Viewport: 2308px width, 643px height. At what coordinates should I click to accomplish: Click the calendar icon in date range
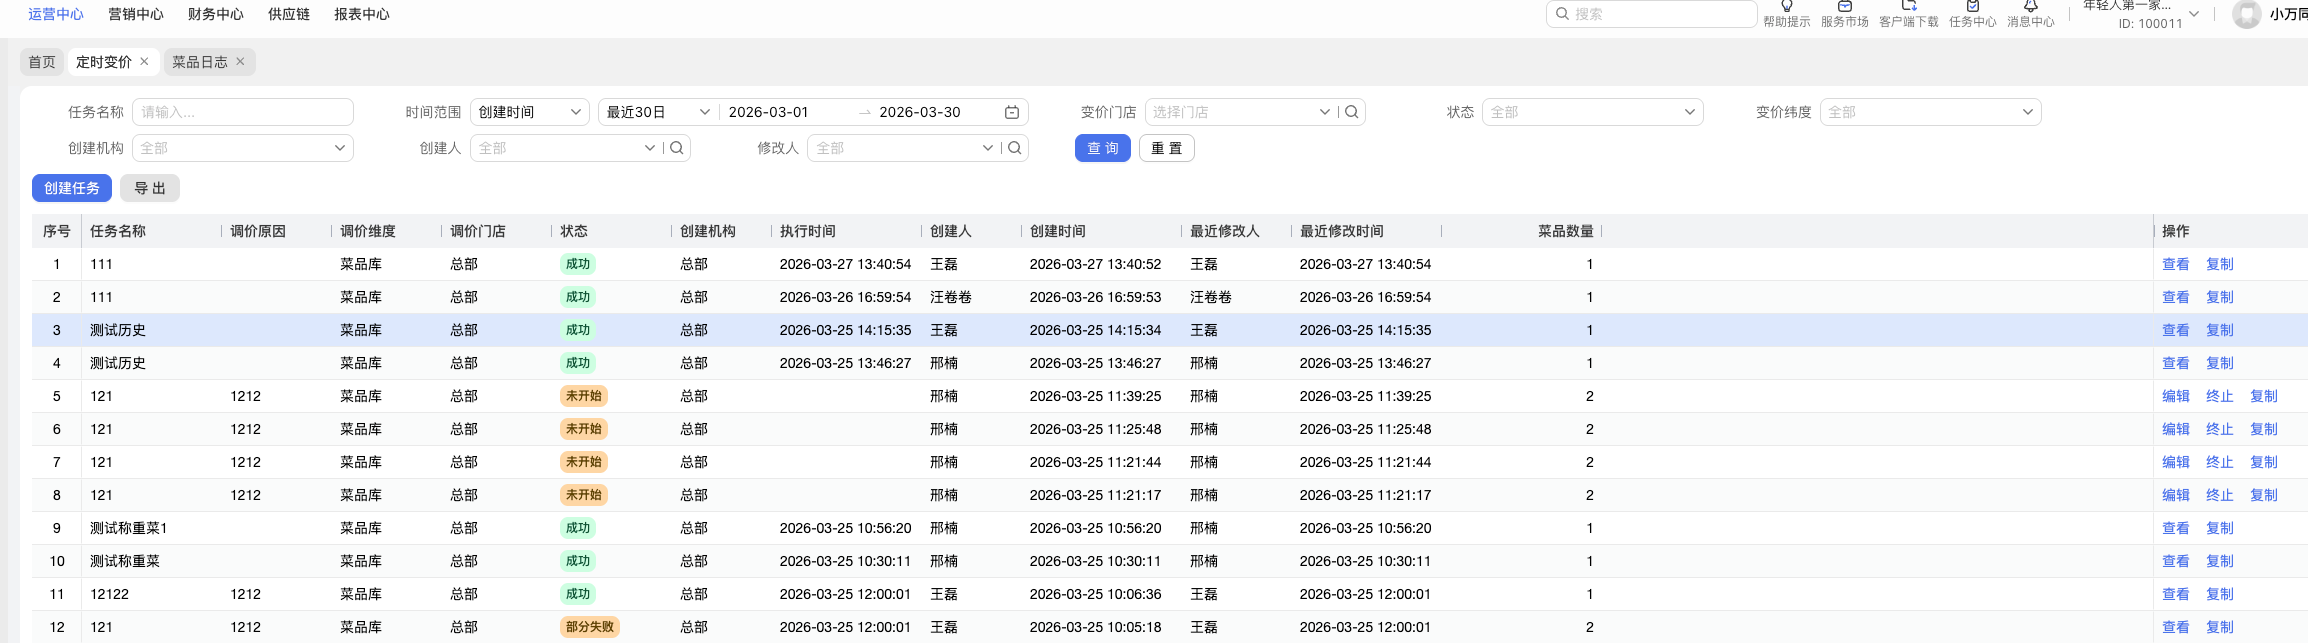click(1011, 112)
